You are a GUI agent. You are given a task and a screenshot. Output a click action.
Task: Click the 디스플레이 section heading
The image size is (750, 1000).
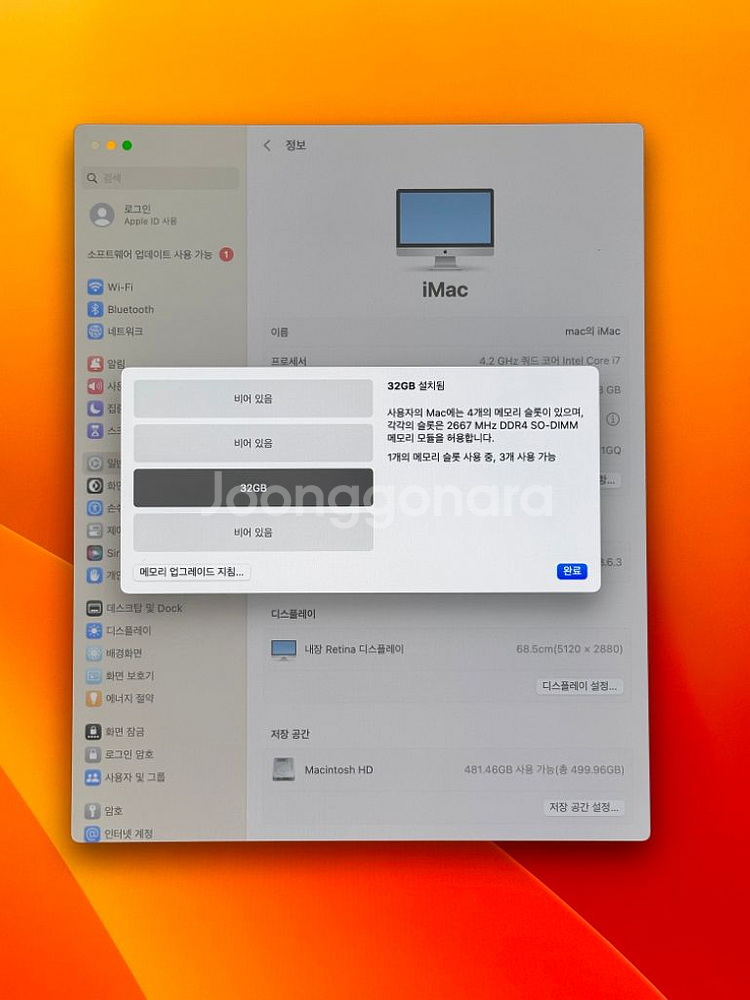tap(293, 614)
